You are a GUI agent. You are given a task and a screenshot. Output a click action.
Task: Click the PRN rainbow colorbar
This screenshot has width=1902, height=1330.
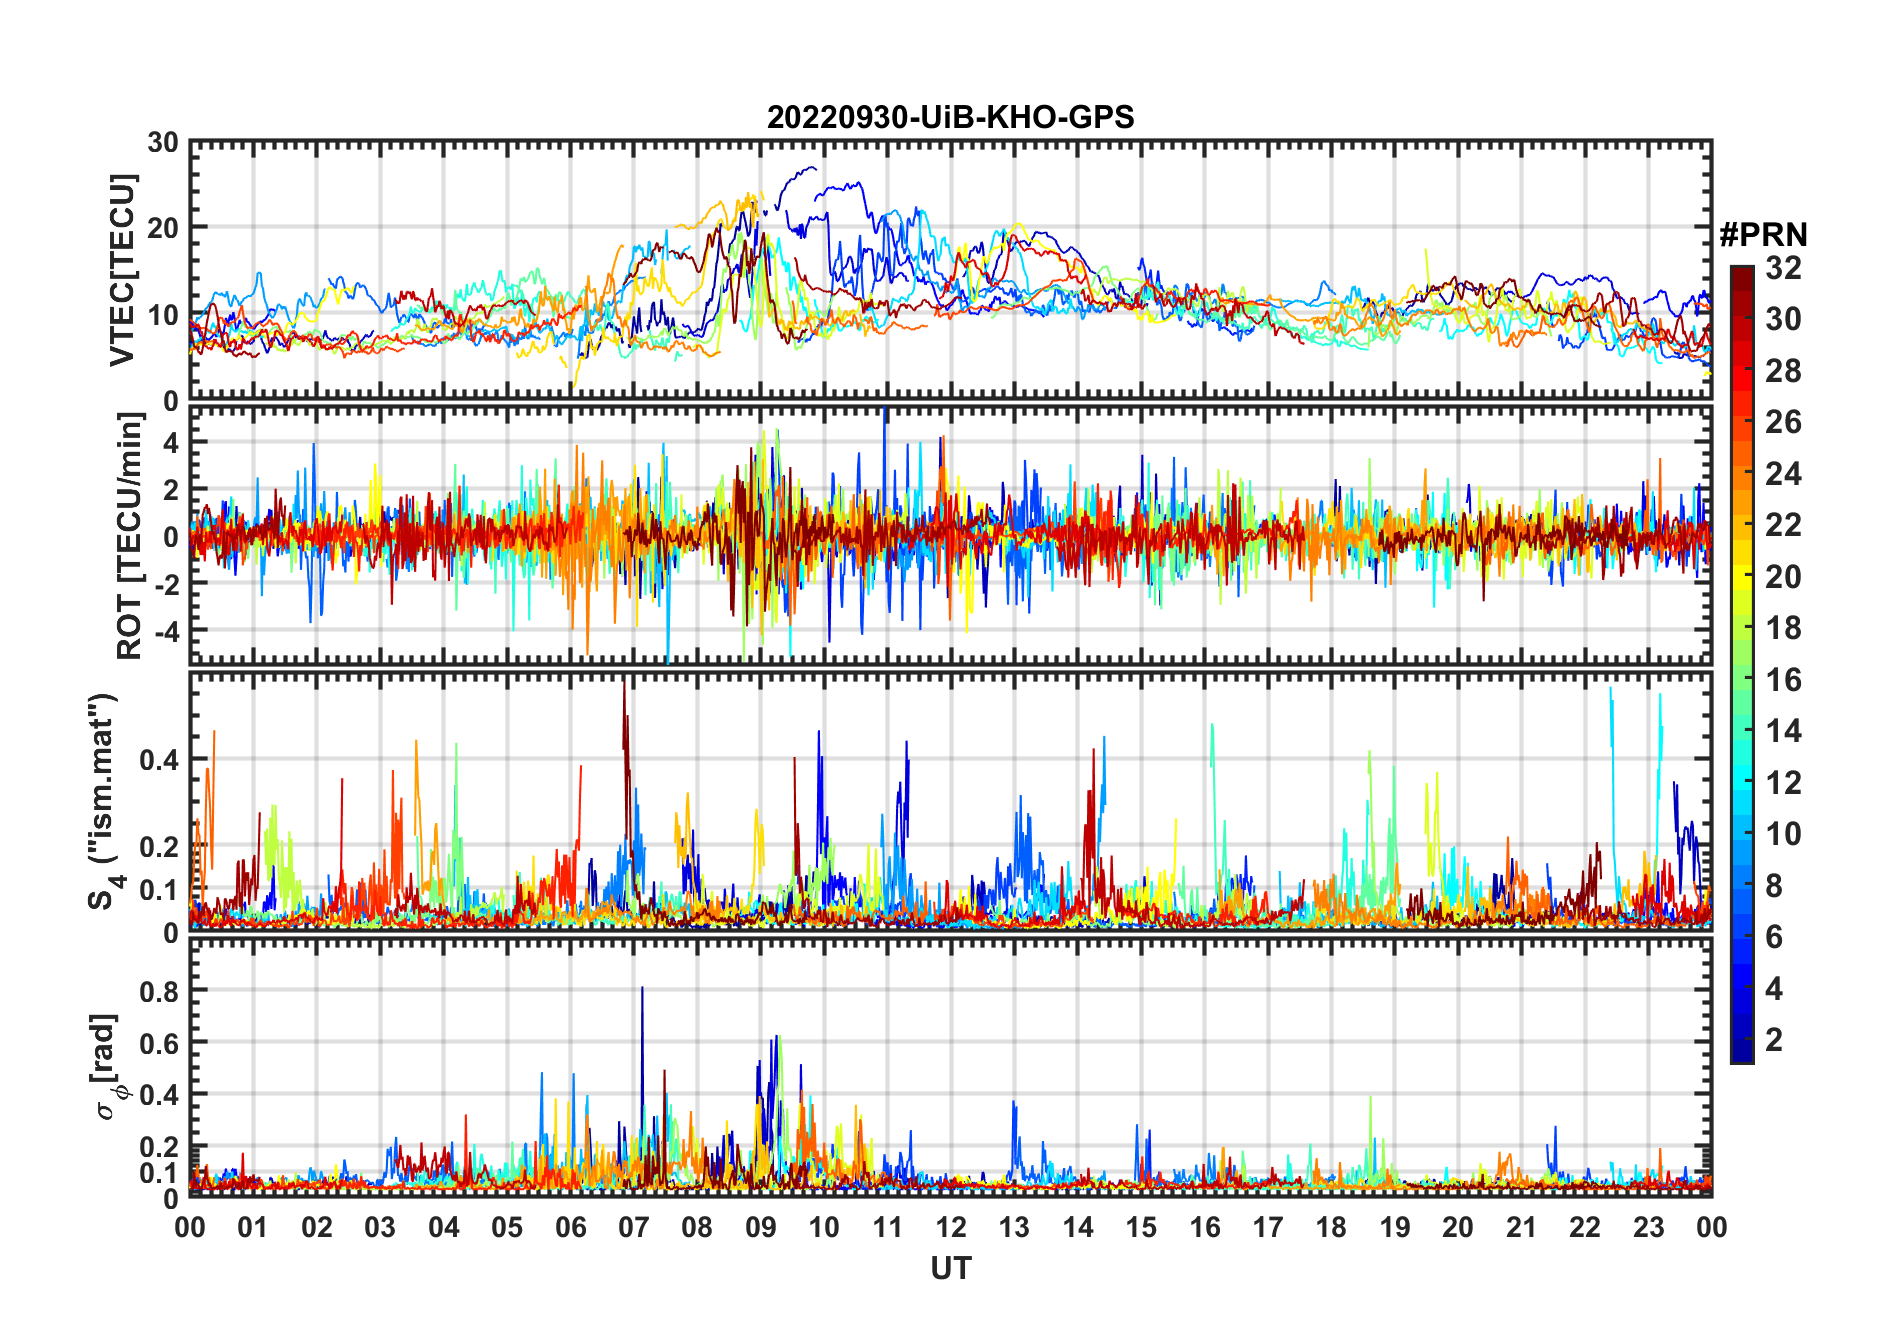click(1742, 664)
